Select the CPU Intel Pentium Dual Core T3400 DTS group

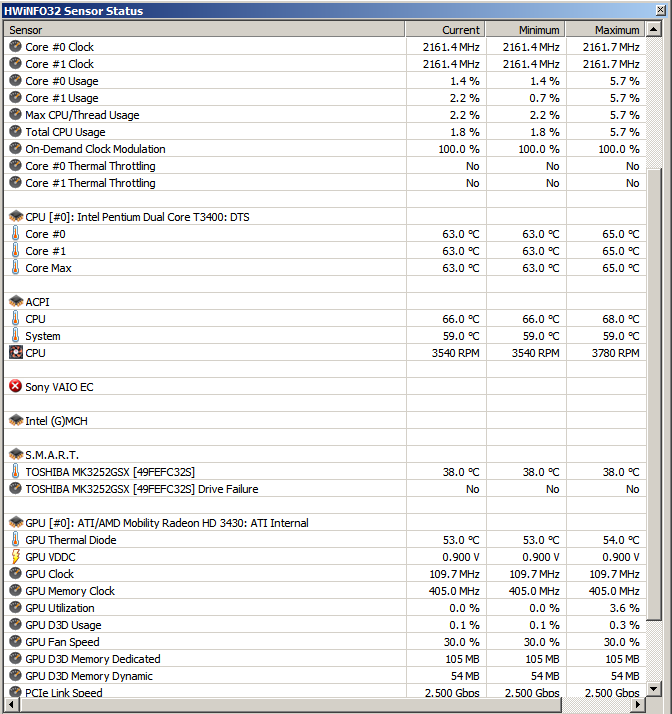coord(137,217)
